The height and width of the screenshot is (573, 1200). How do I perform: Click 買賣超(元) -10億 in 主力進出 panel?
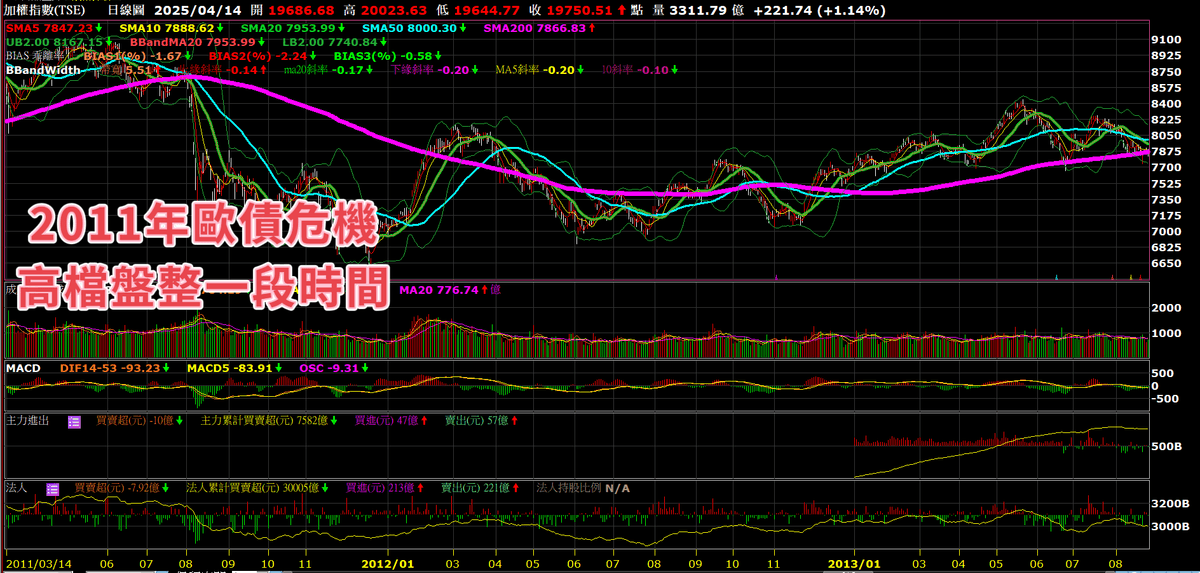pyautogui.click(x=133, y=423)
